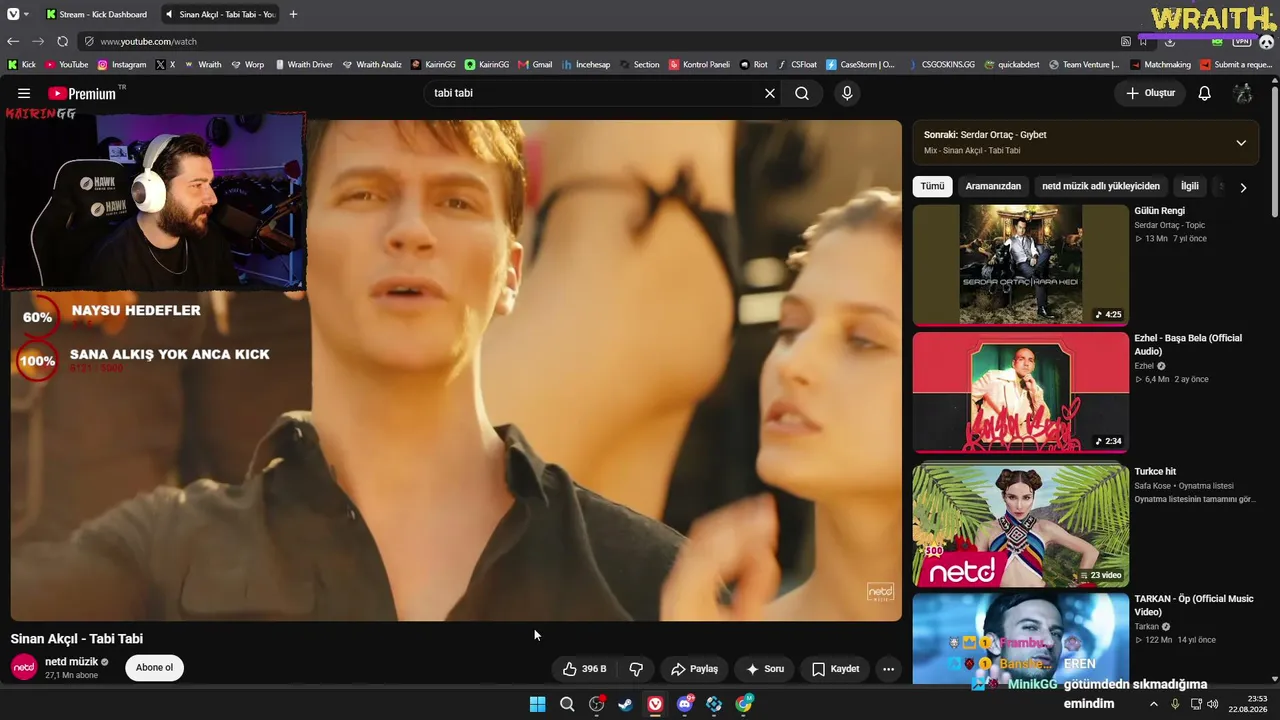Submit search with the magnifier button
The image size is (1280, 720).
pos(802,93)
